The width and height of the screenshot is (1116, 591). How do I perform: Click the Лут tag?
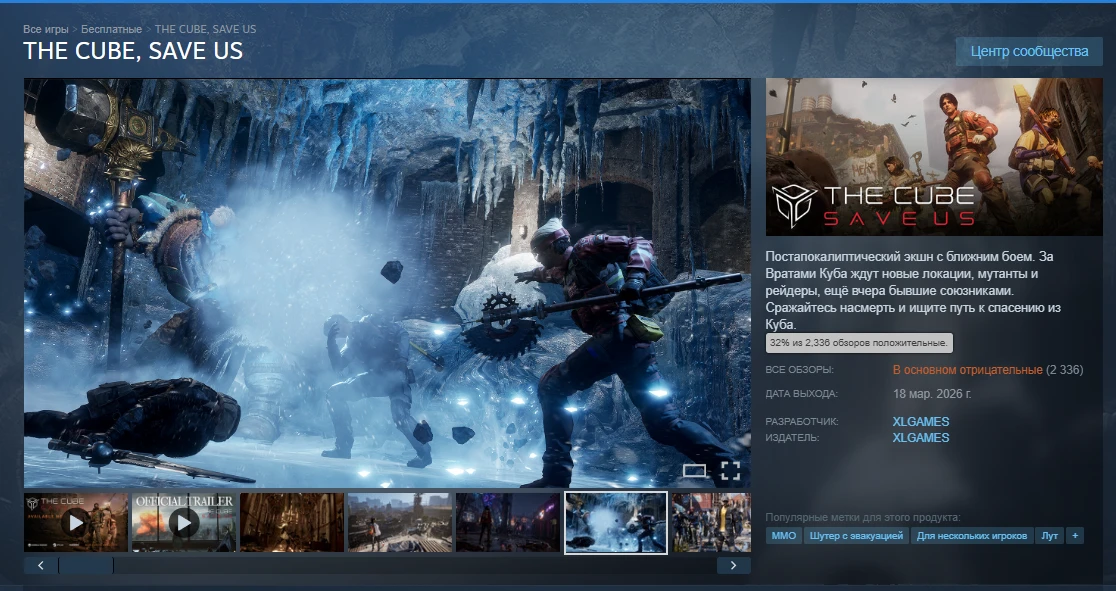click(x=1049, y=536)
